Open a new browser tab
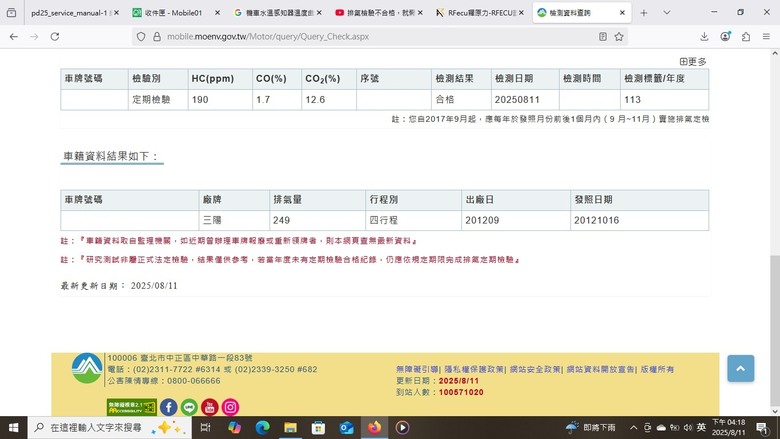Viewport: 780px width, 439px height. click(x=644, y=13)
